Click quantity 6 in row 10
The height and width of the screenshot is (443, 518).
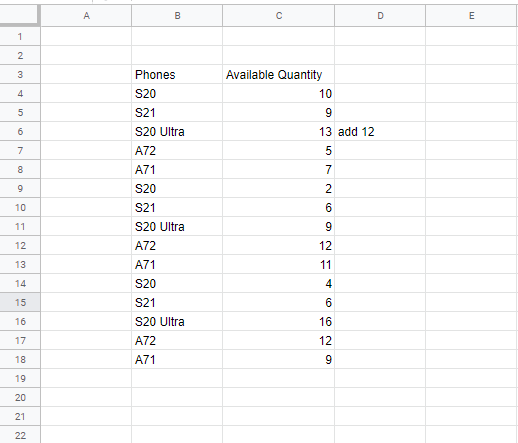pos(279,207)
